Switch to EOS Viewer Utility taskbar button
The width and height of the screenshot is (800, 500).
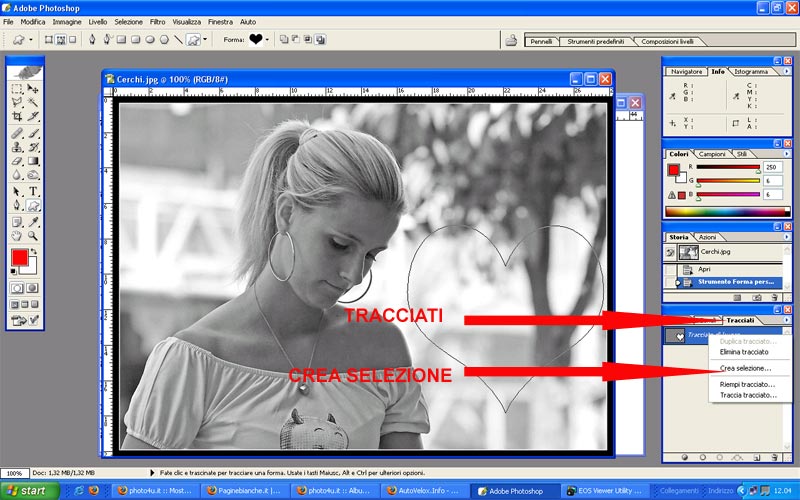[605, 491]
